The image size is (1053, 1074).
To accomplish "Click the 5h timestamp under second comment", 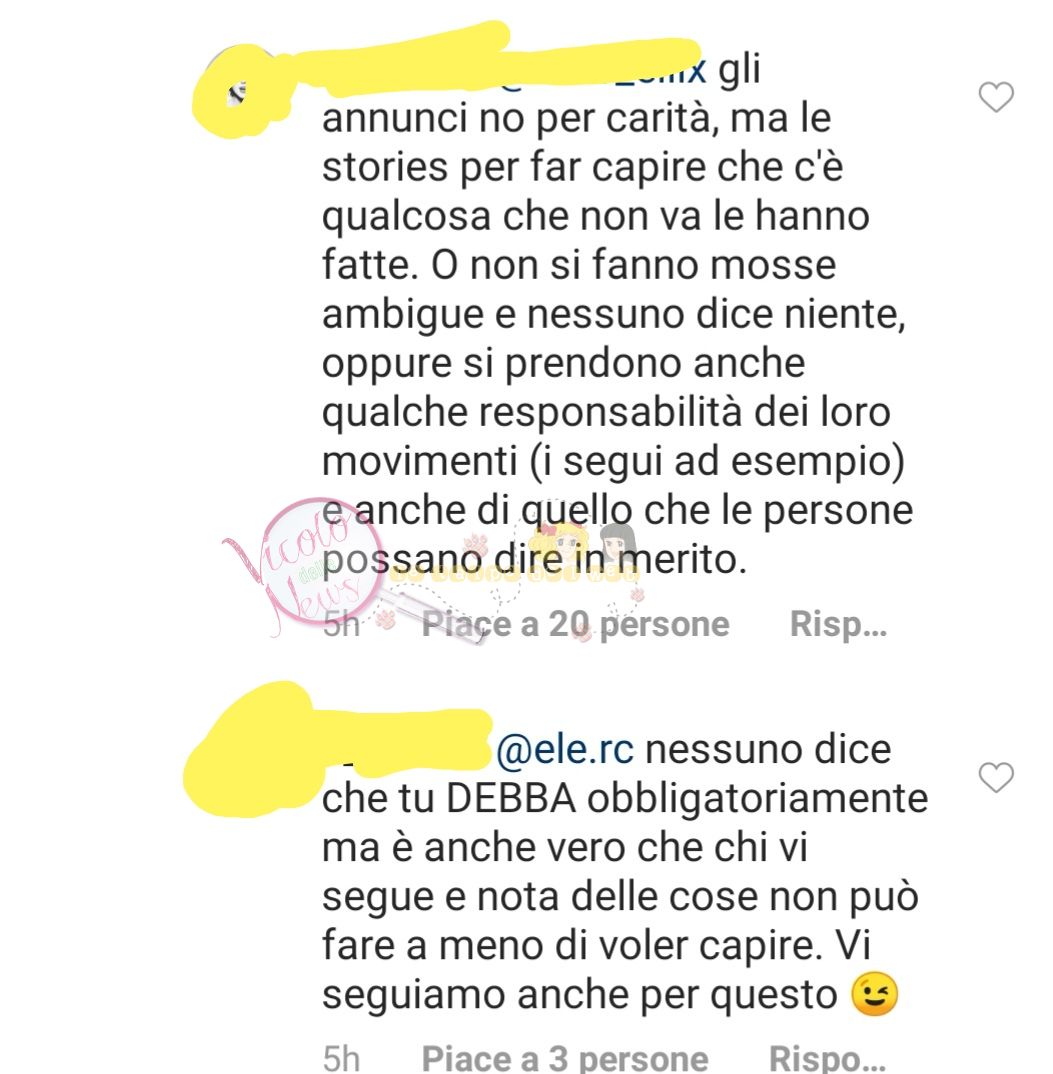I will [341, 1058].
